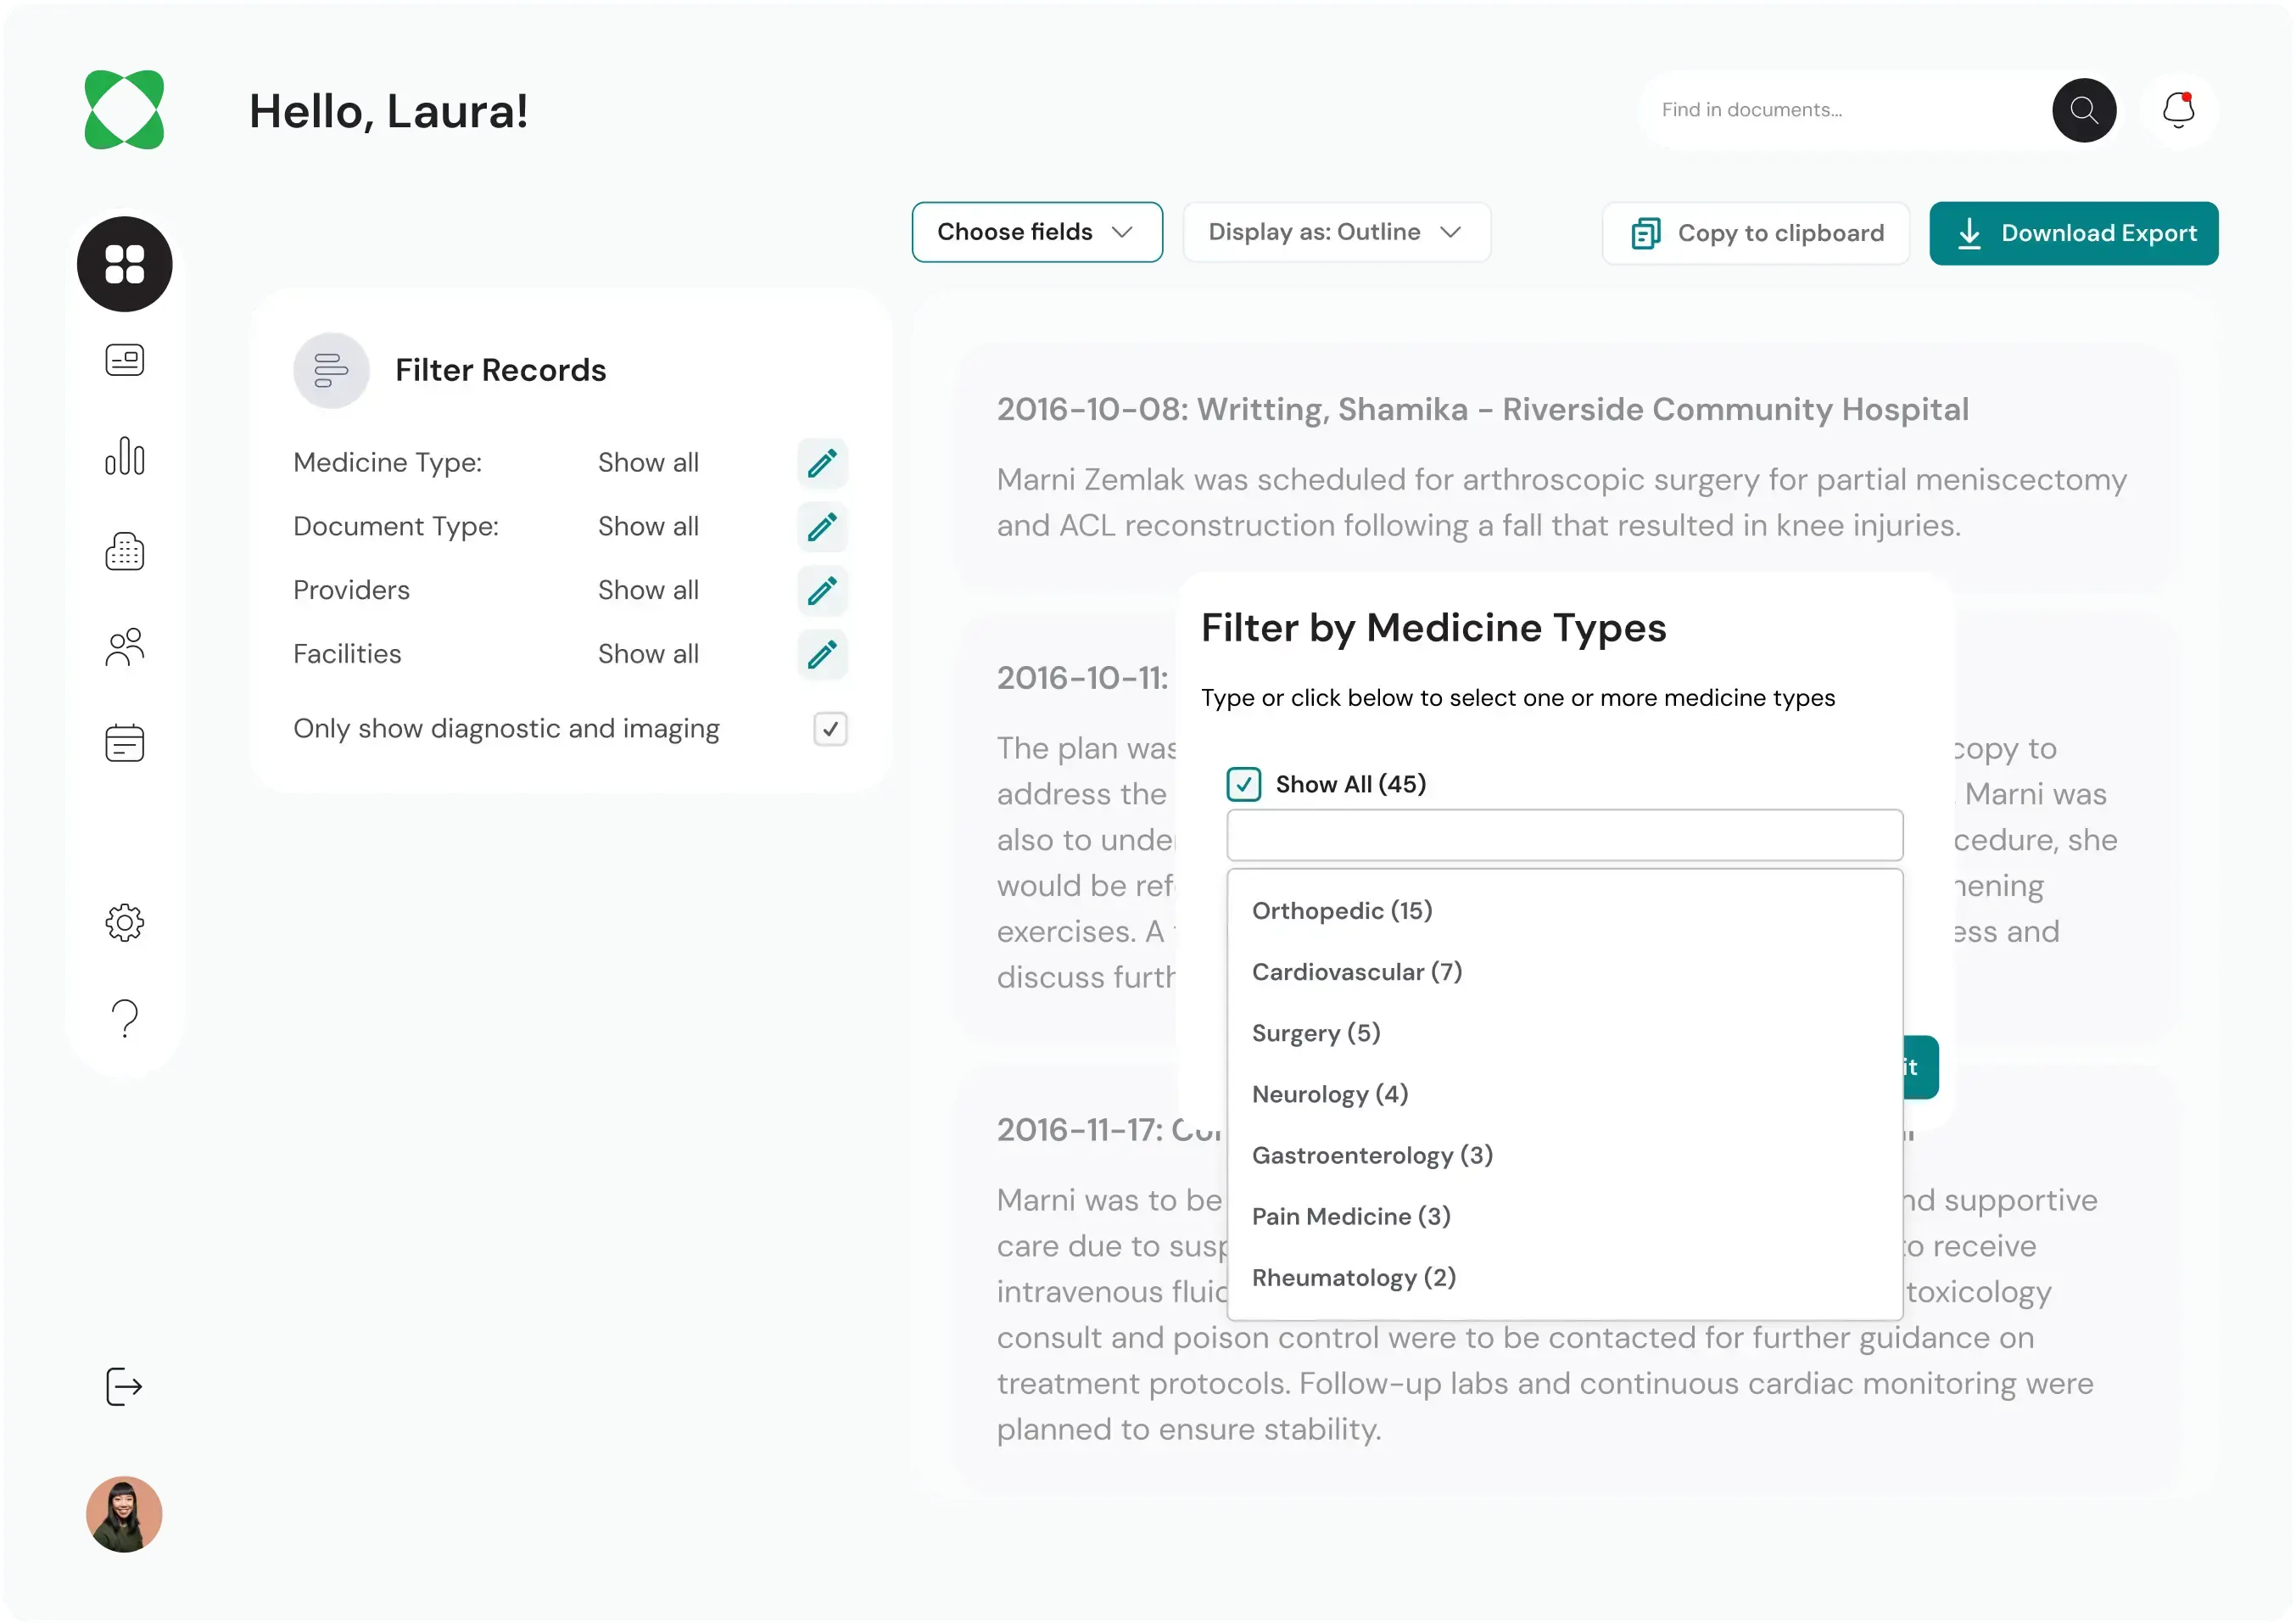Click the Download Export button
2296x1623 pixels.
(x=2073, y=234)
